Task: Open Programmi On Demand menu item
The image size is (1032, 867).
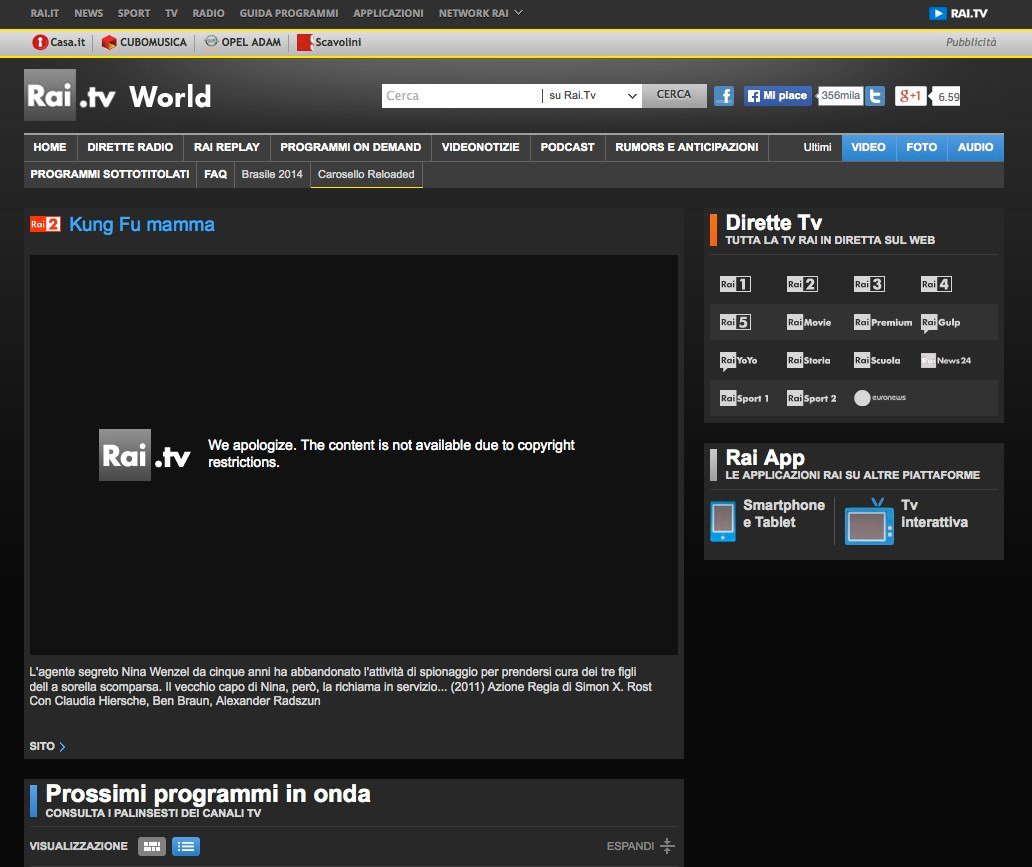Action: (x=351, y=147)
